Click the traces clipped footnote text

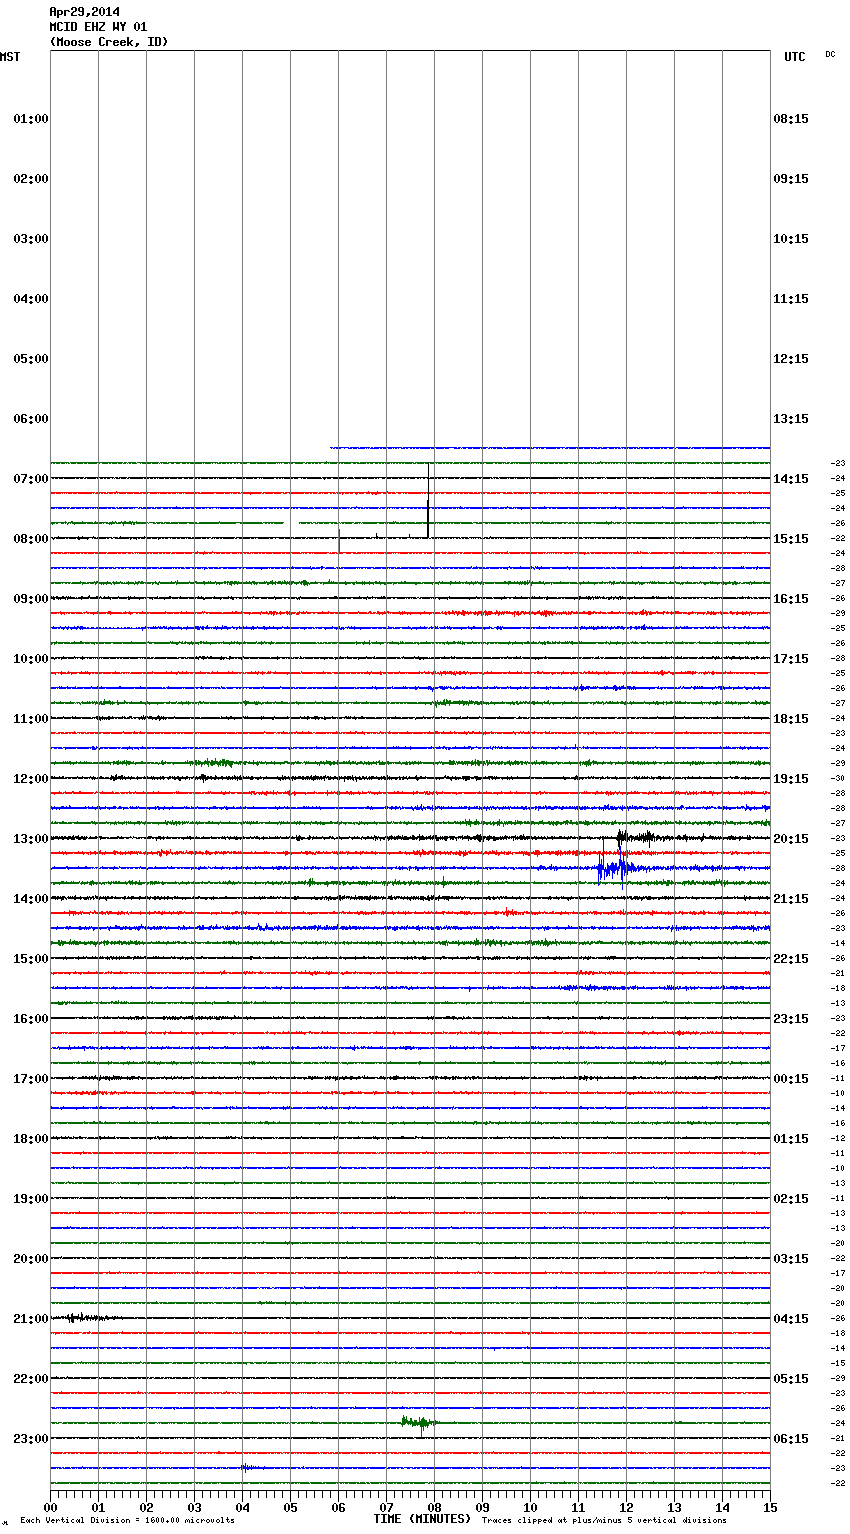pos(604,1521)
